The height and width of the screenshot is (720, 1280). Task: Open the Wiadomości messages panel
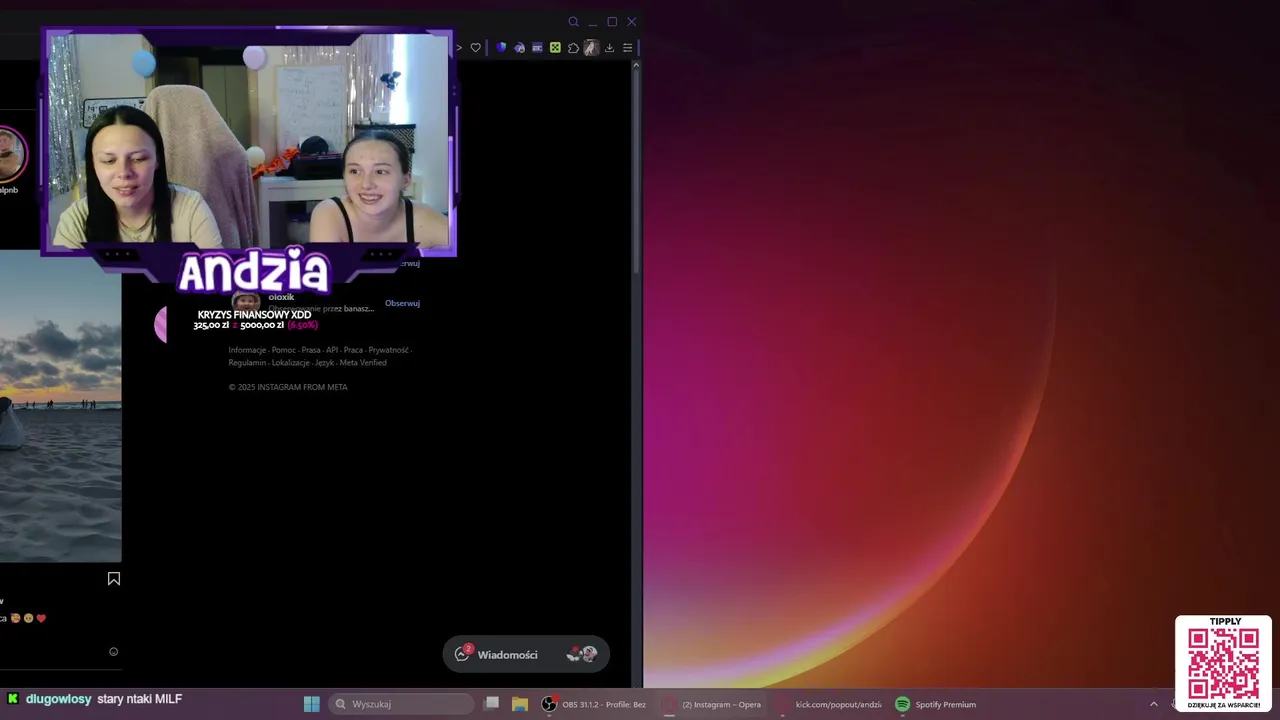tap(526, 654)
